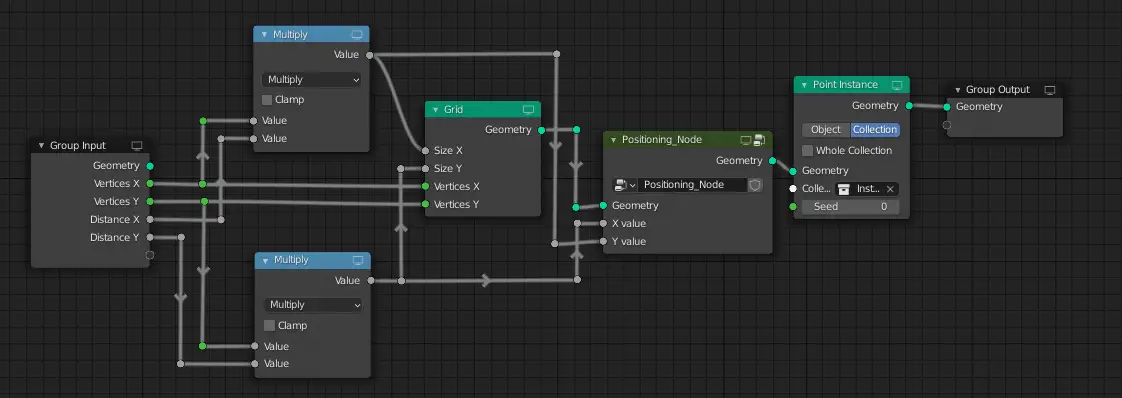The image size is (1122, 398).
Task: Click Grid node Vertices X input socket
Action: click(426, 186)
